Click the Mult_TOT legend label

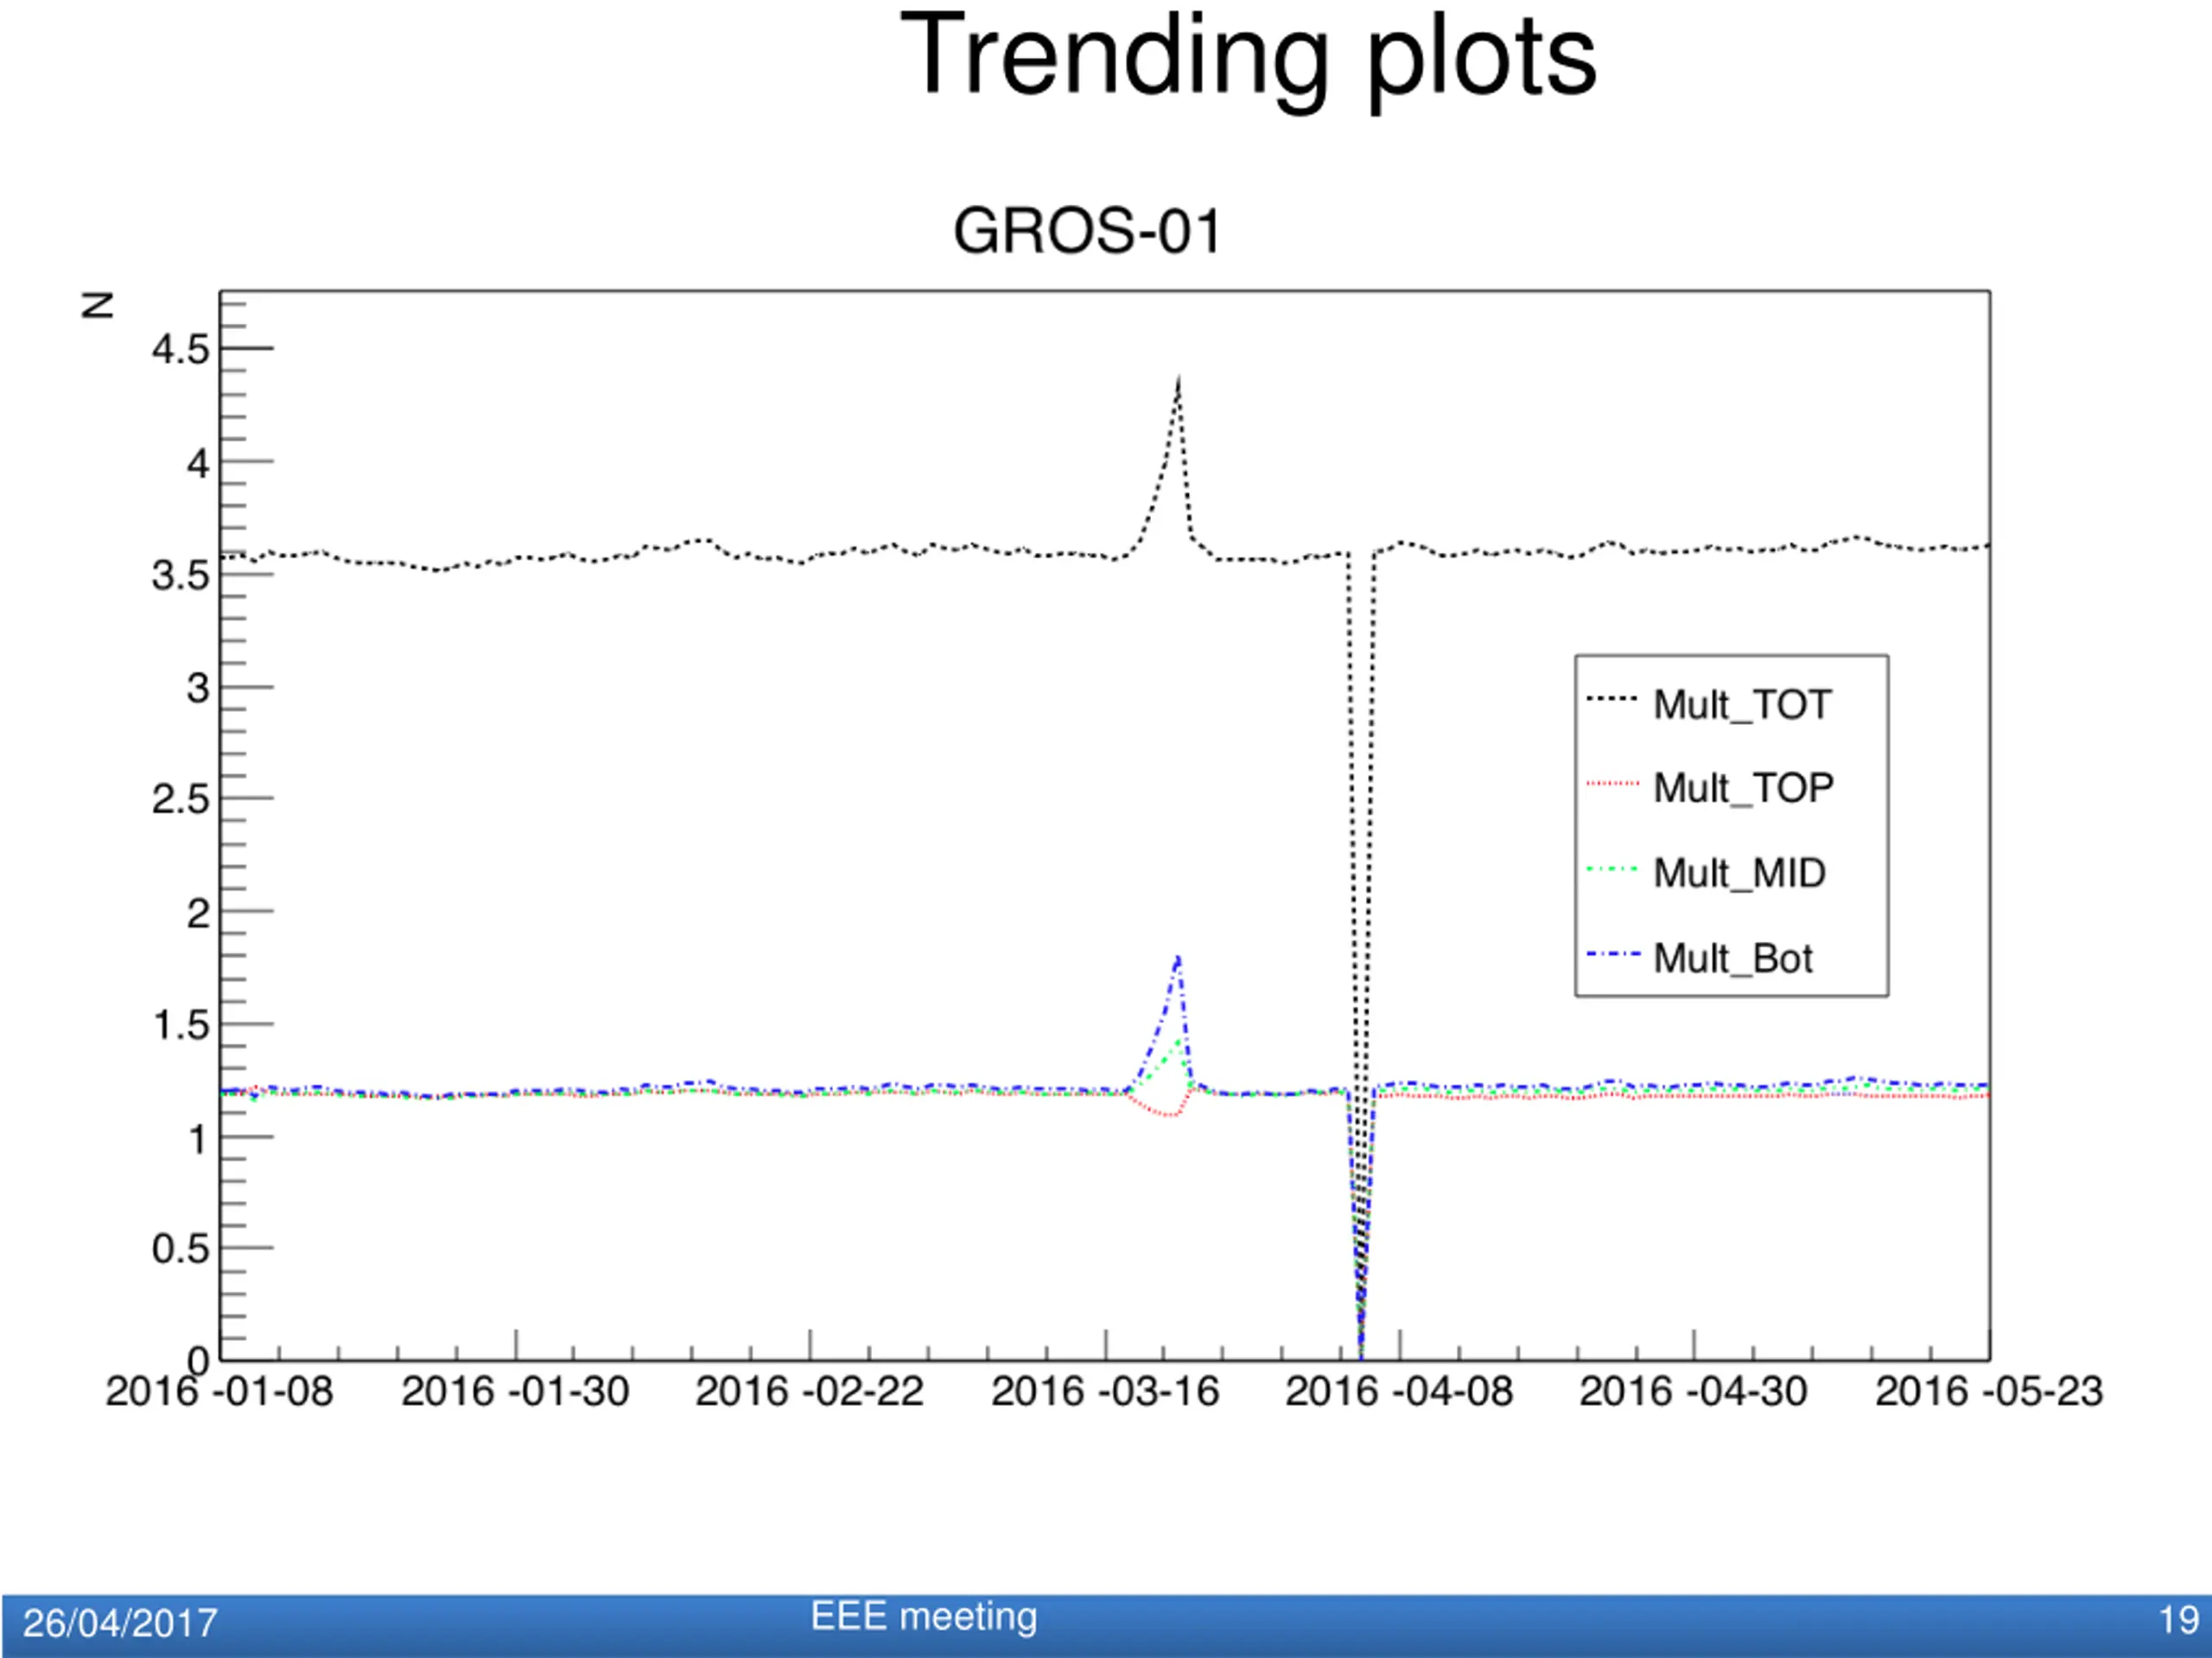1742,705
